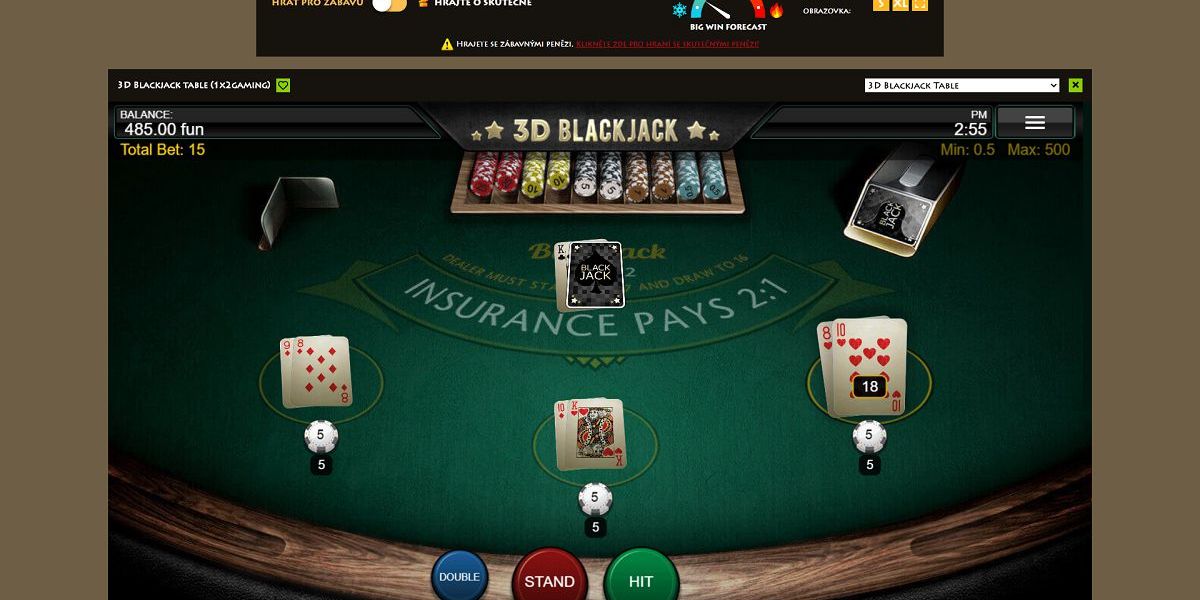
Task: Click the Big Win Forecast gauge
Action: tap(728, 12)
